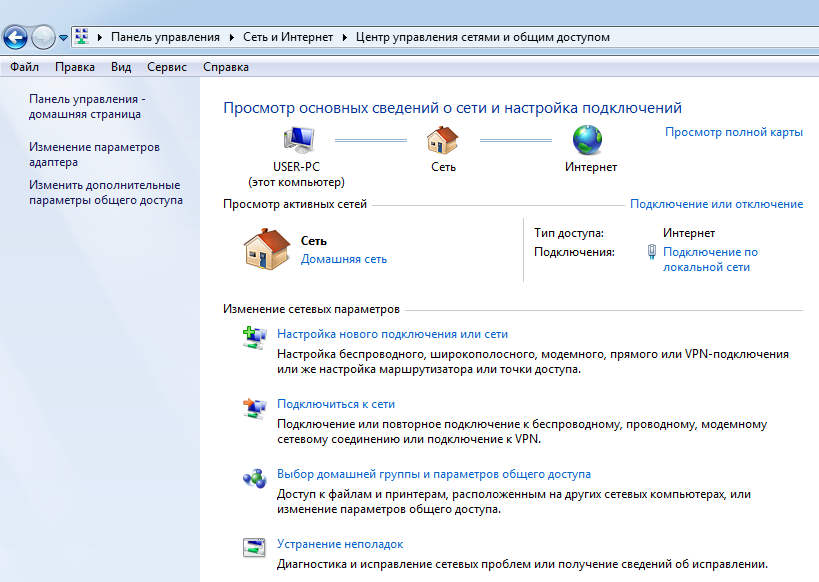Image resolution: width=819 pixels, height=582 pixels.
Task: Click the homegroup spheres icon
Action: pyautogui.click(x=255, y=478)
